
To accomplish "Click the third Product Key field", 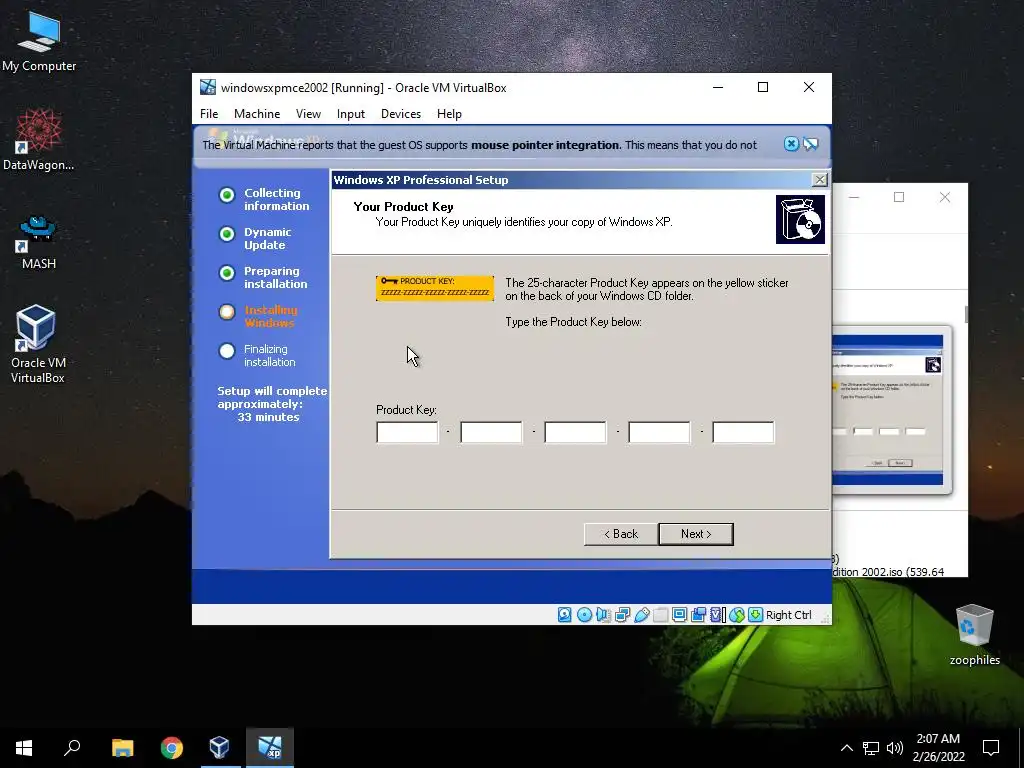I will (x=575, y=432).
